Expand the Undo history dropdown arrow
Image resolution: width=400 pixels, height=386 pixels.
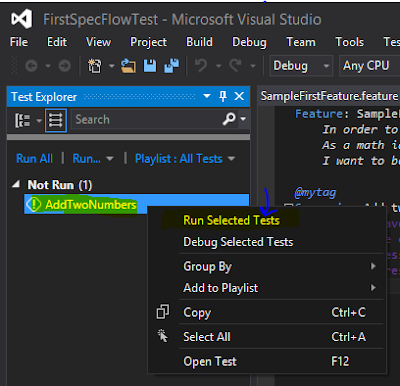[x=219, y=66]
